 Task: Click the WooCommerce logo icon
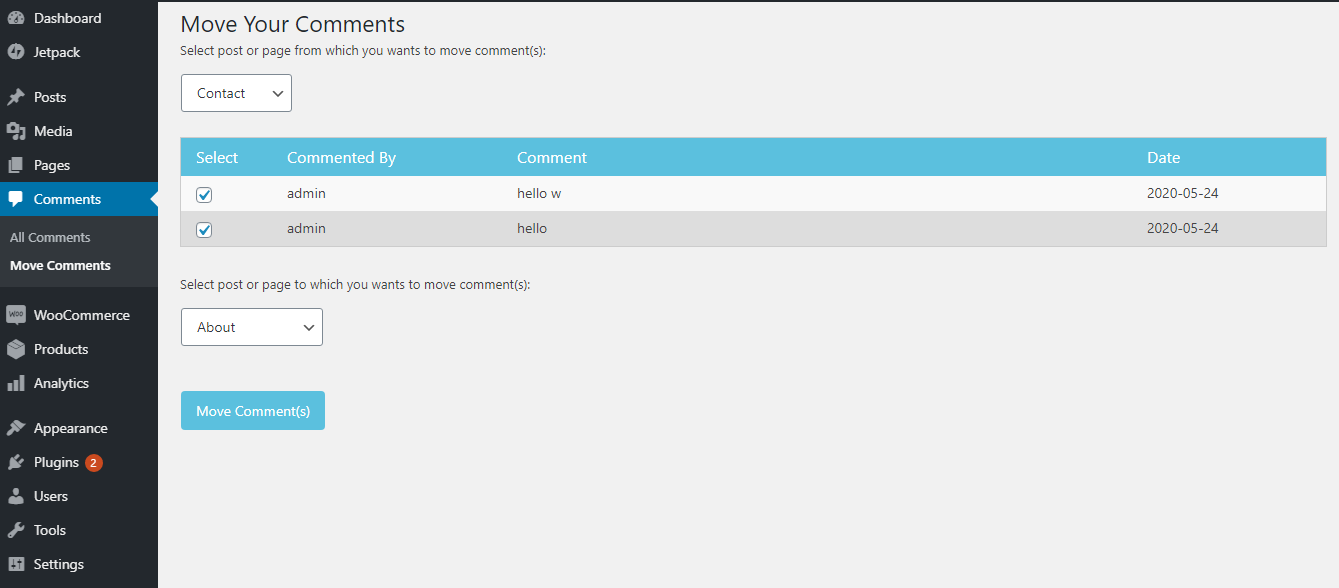click(x=16, y=315)
